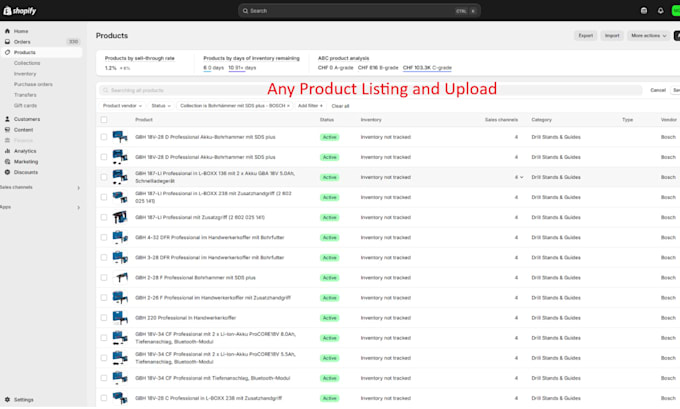Open the 6 0 days inventory link
Viewport: 680px width, 409px height.
point(213,68)
